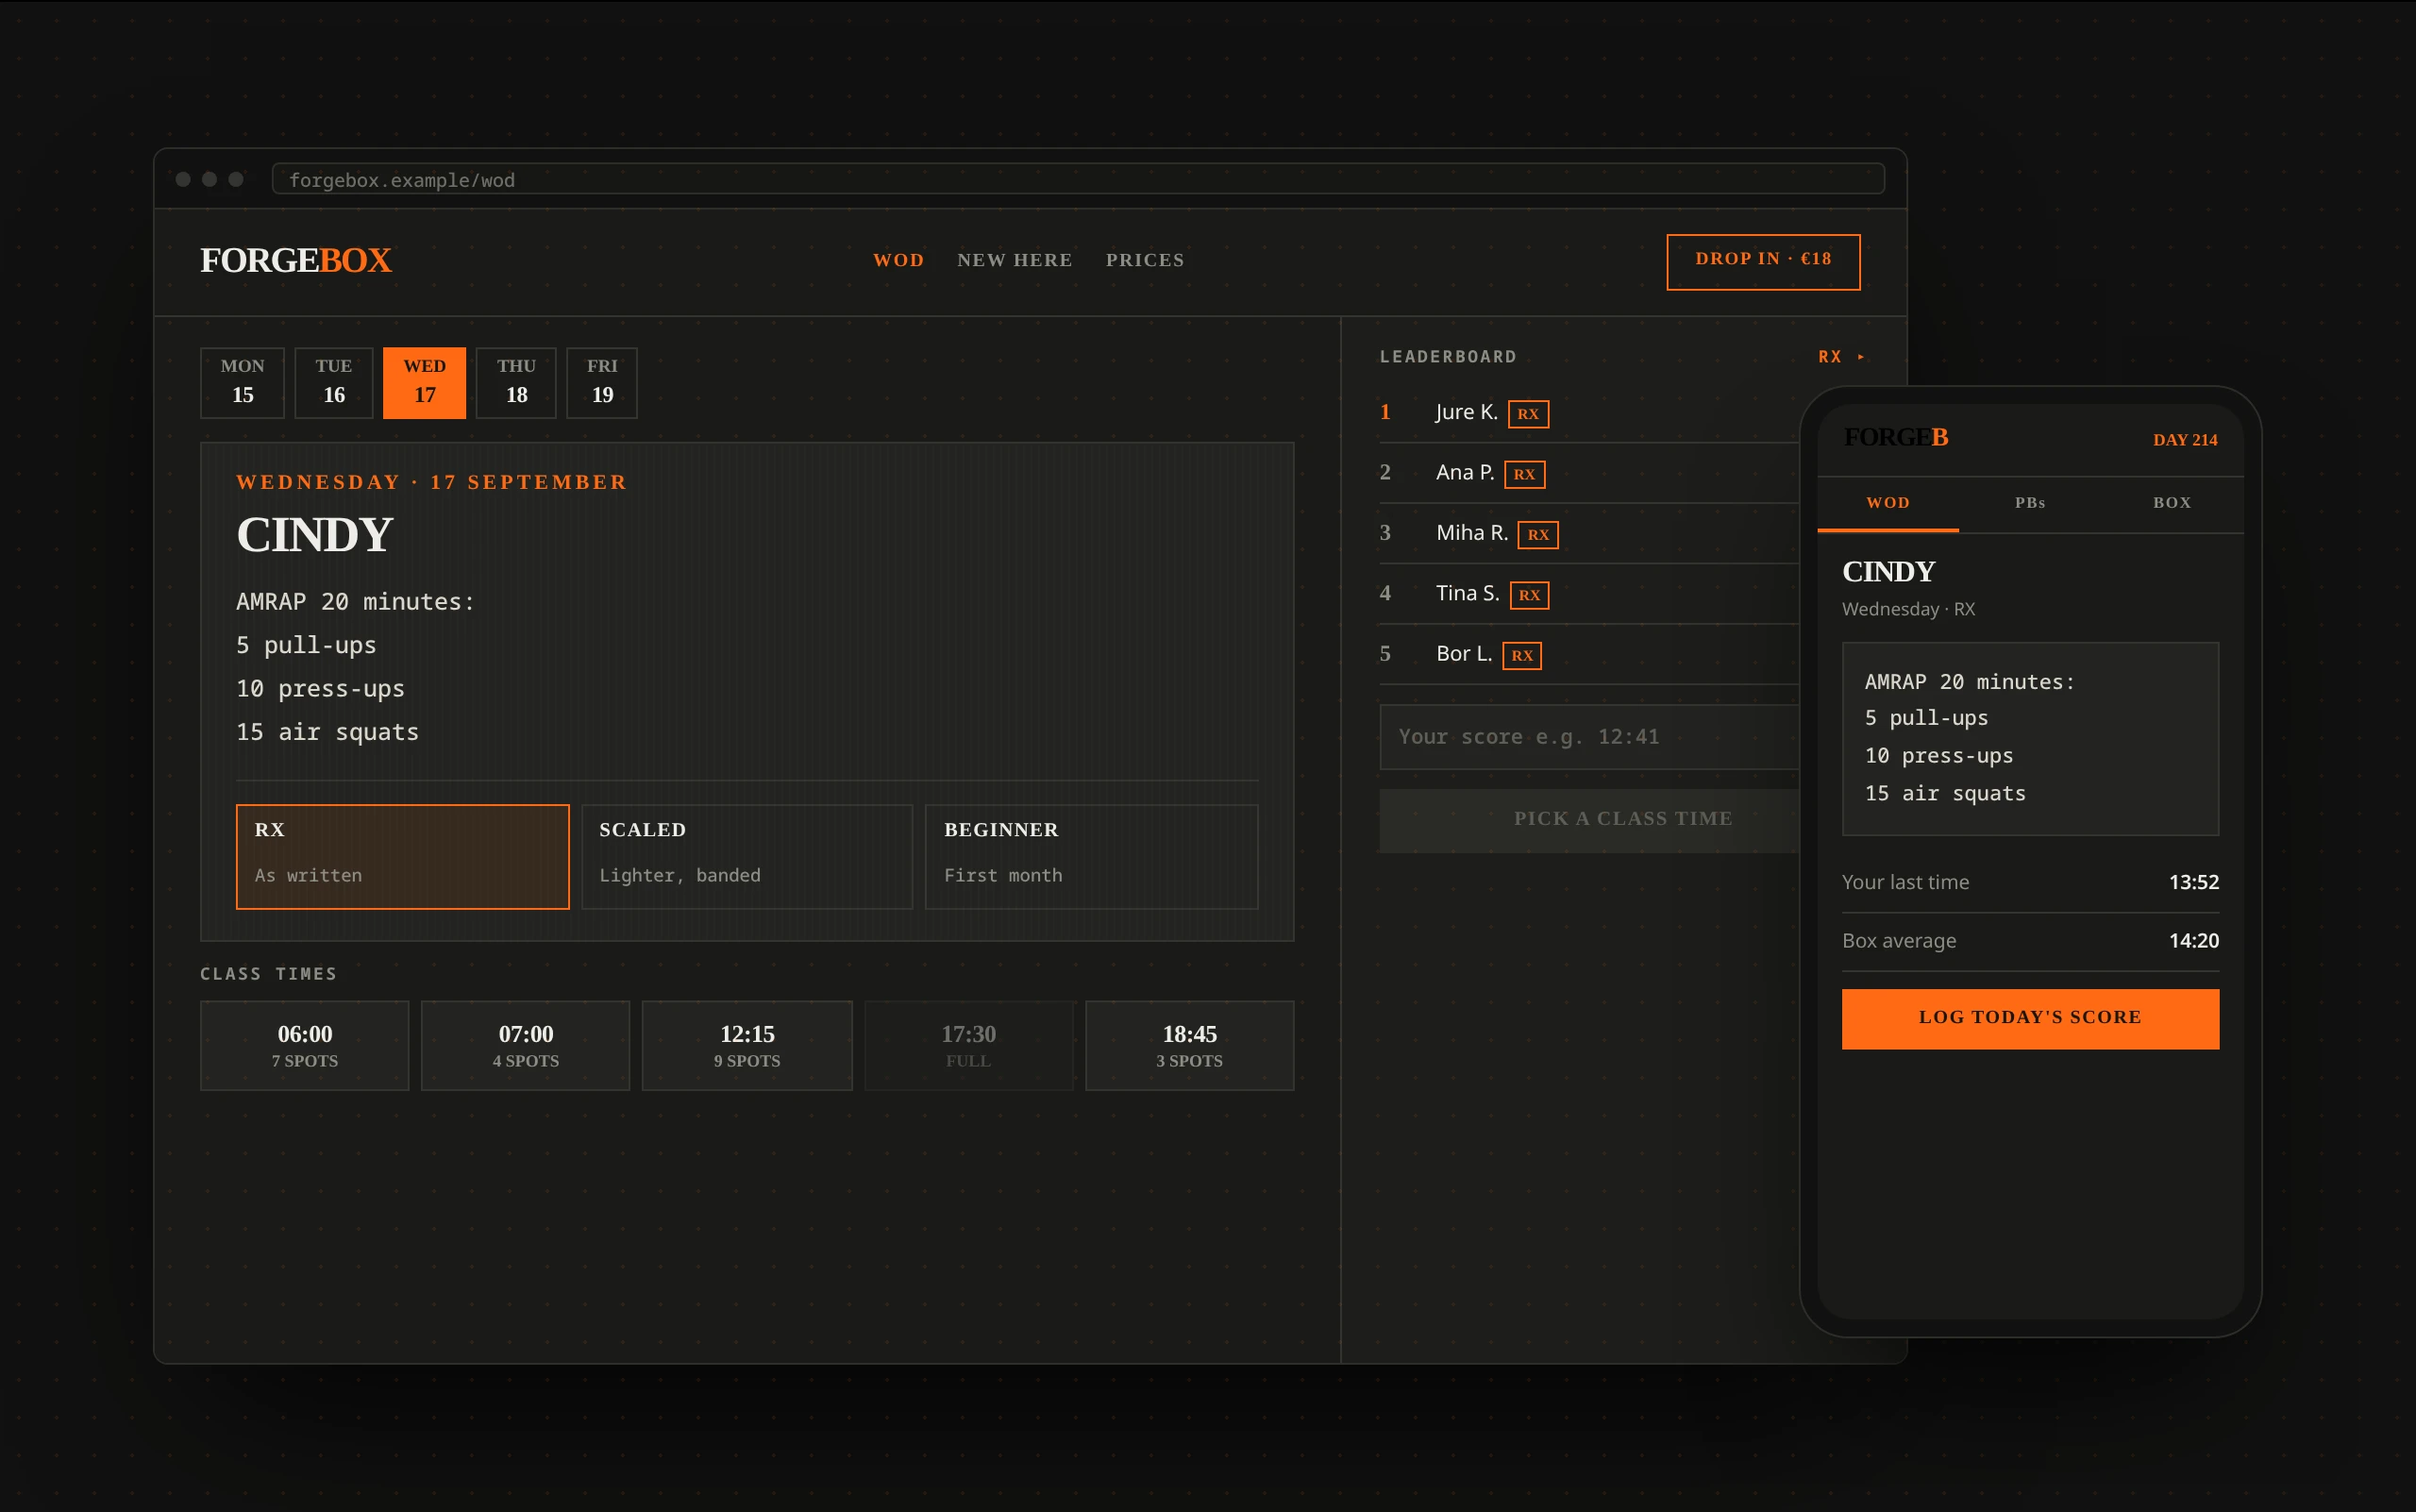Image resolution: width=2416 pixels, height=1512 pixels.
Task: Click Tina S. leaderboard row
Action: [1590, 593]
